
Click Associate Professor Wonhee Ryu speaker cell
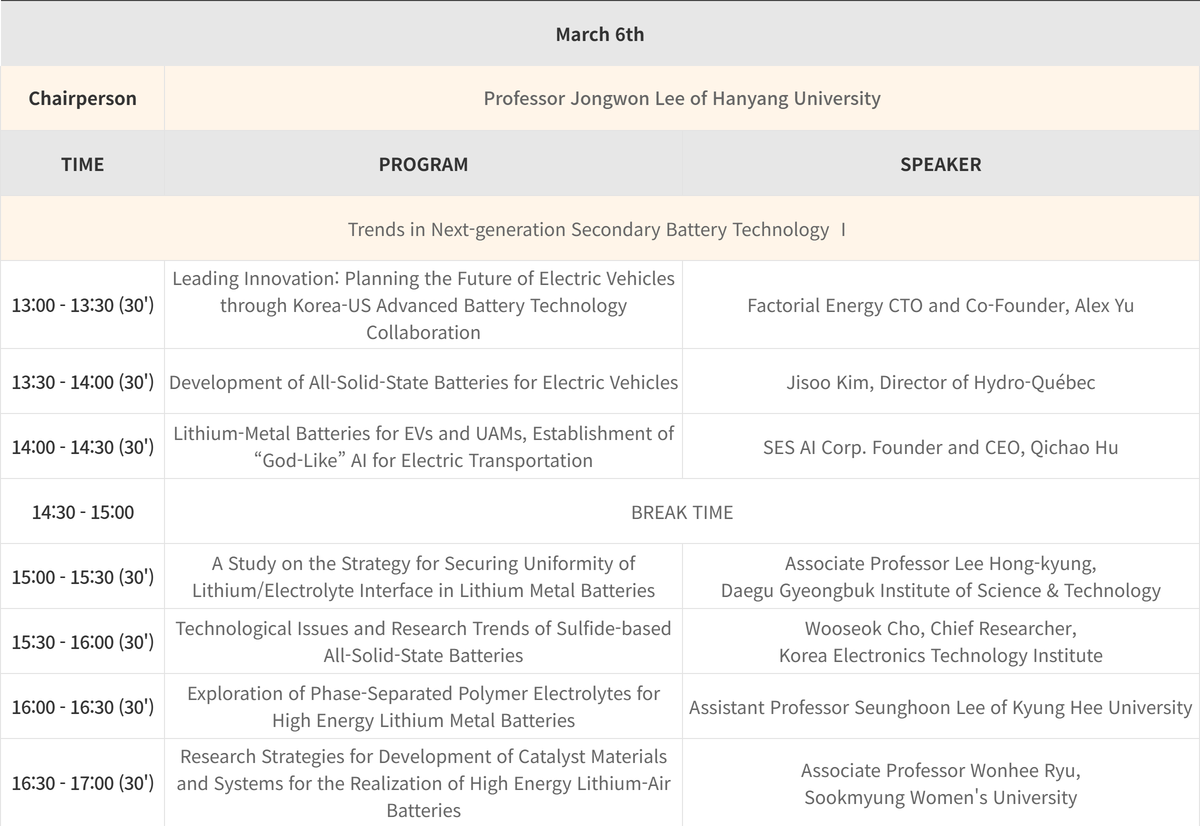pos(940,784)
